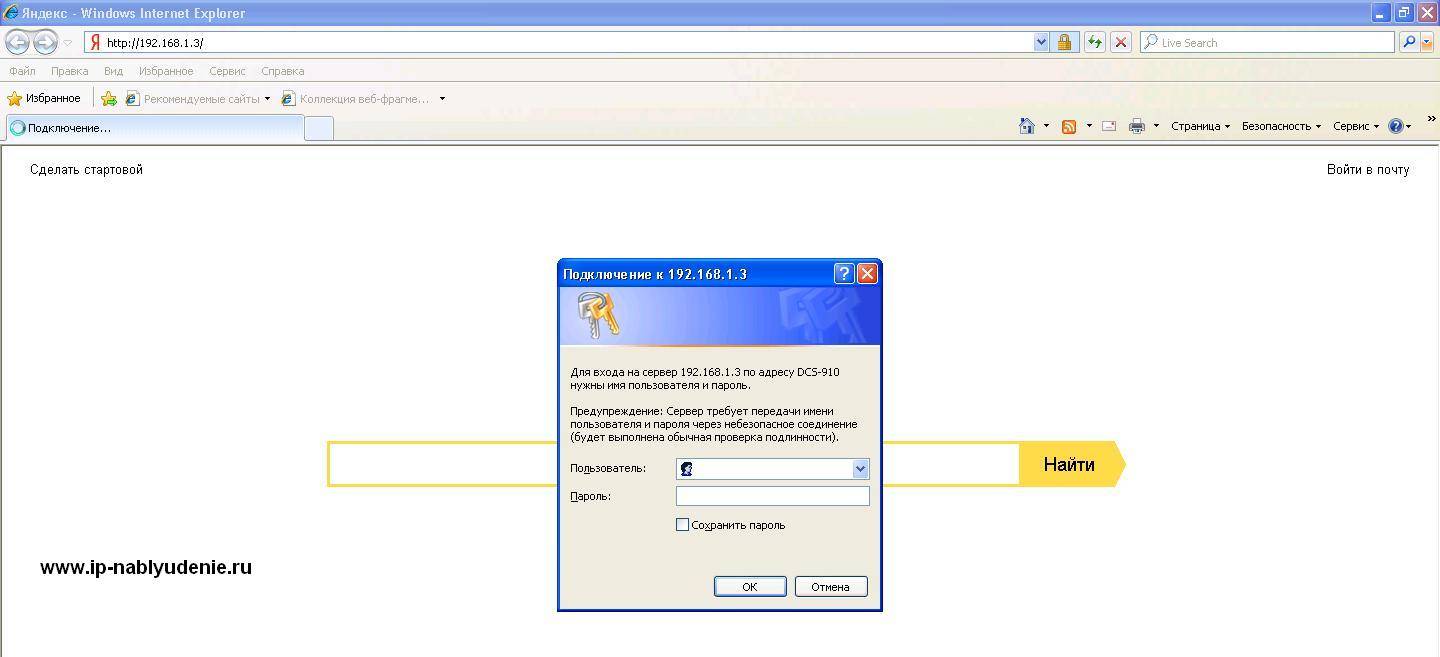Expand Рекомендуемые сайты dropdown arrow
Image resolution: width=1440 pixels, height=657 pixels.
[x=267, y=98]
